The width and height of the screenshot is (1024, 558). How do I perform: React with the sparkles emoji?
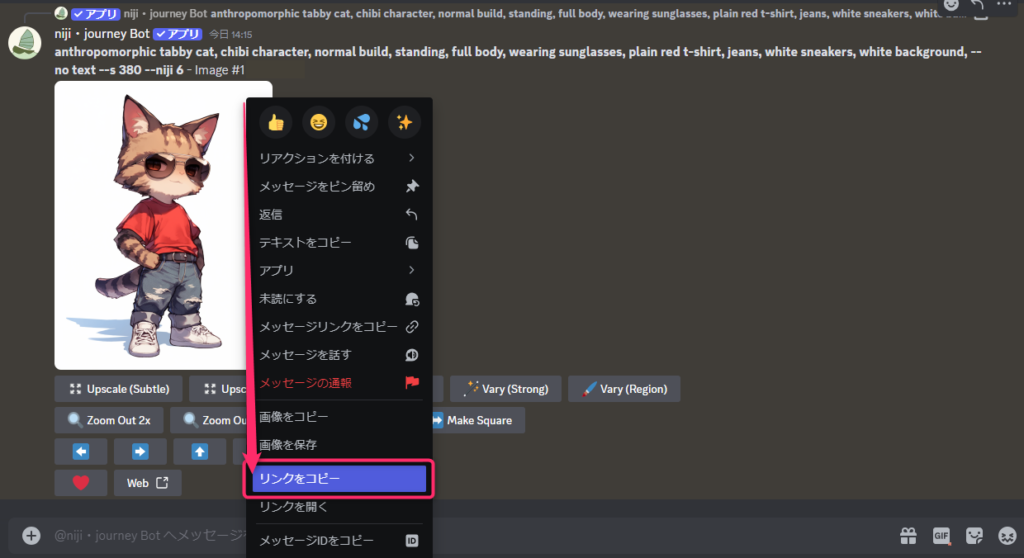coord(404,122)
